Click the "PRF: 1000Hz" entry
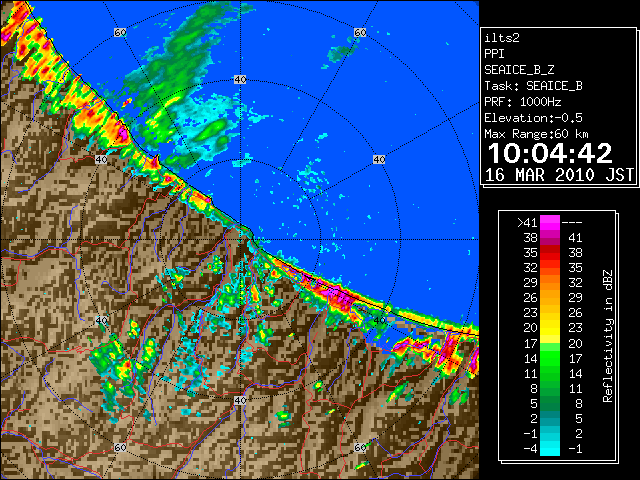 [523, 102]
